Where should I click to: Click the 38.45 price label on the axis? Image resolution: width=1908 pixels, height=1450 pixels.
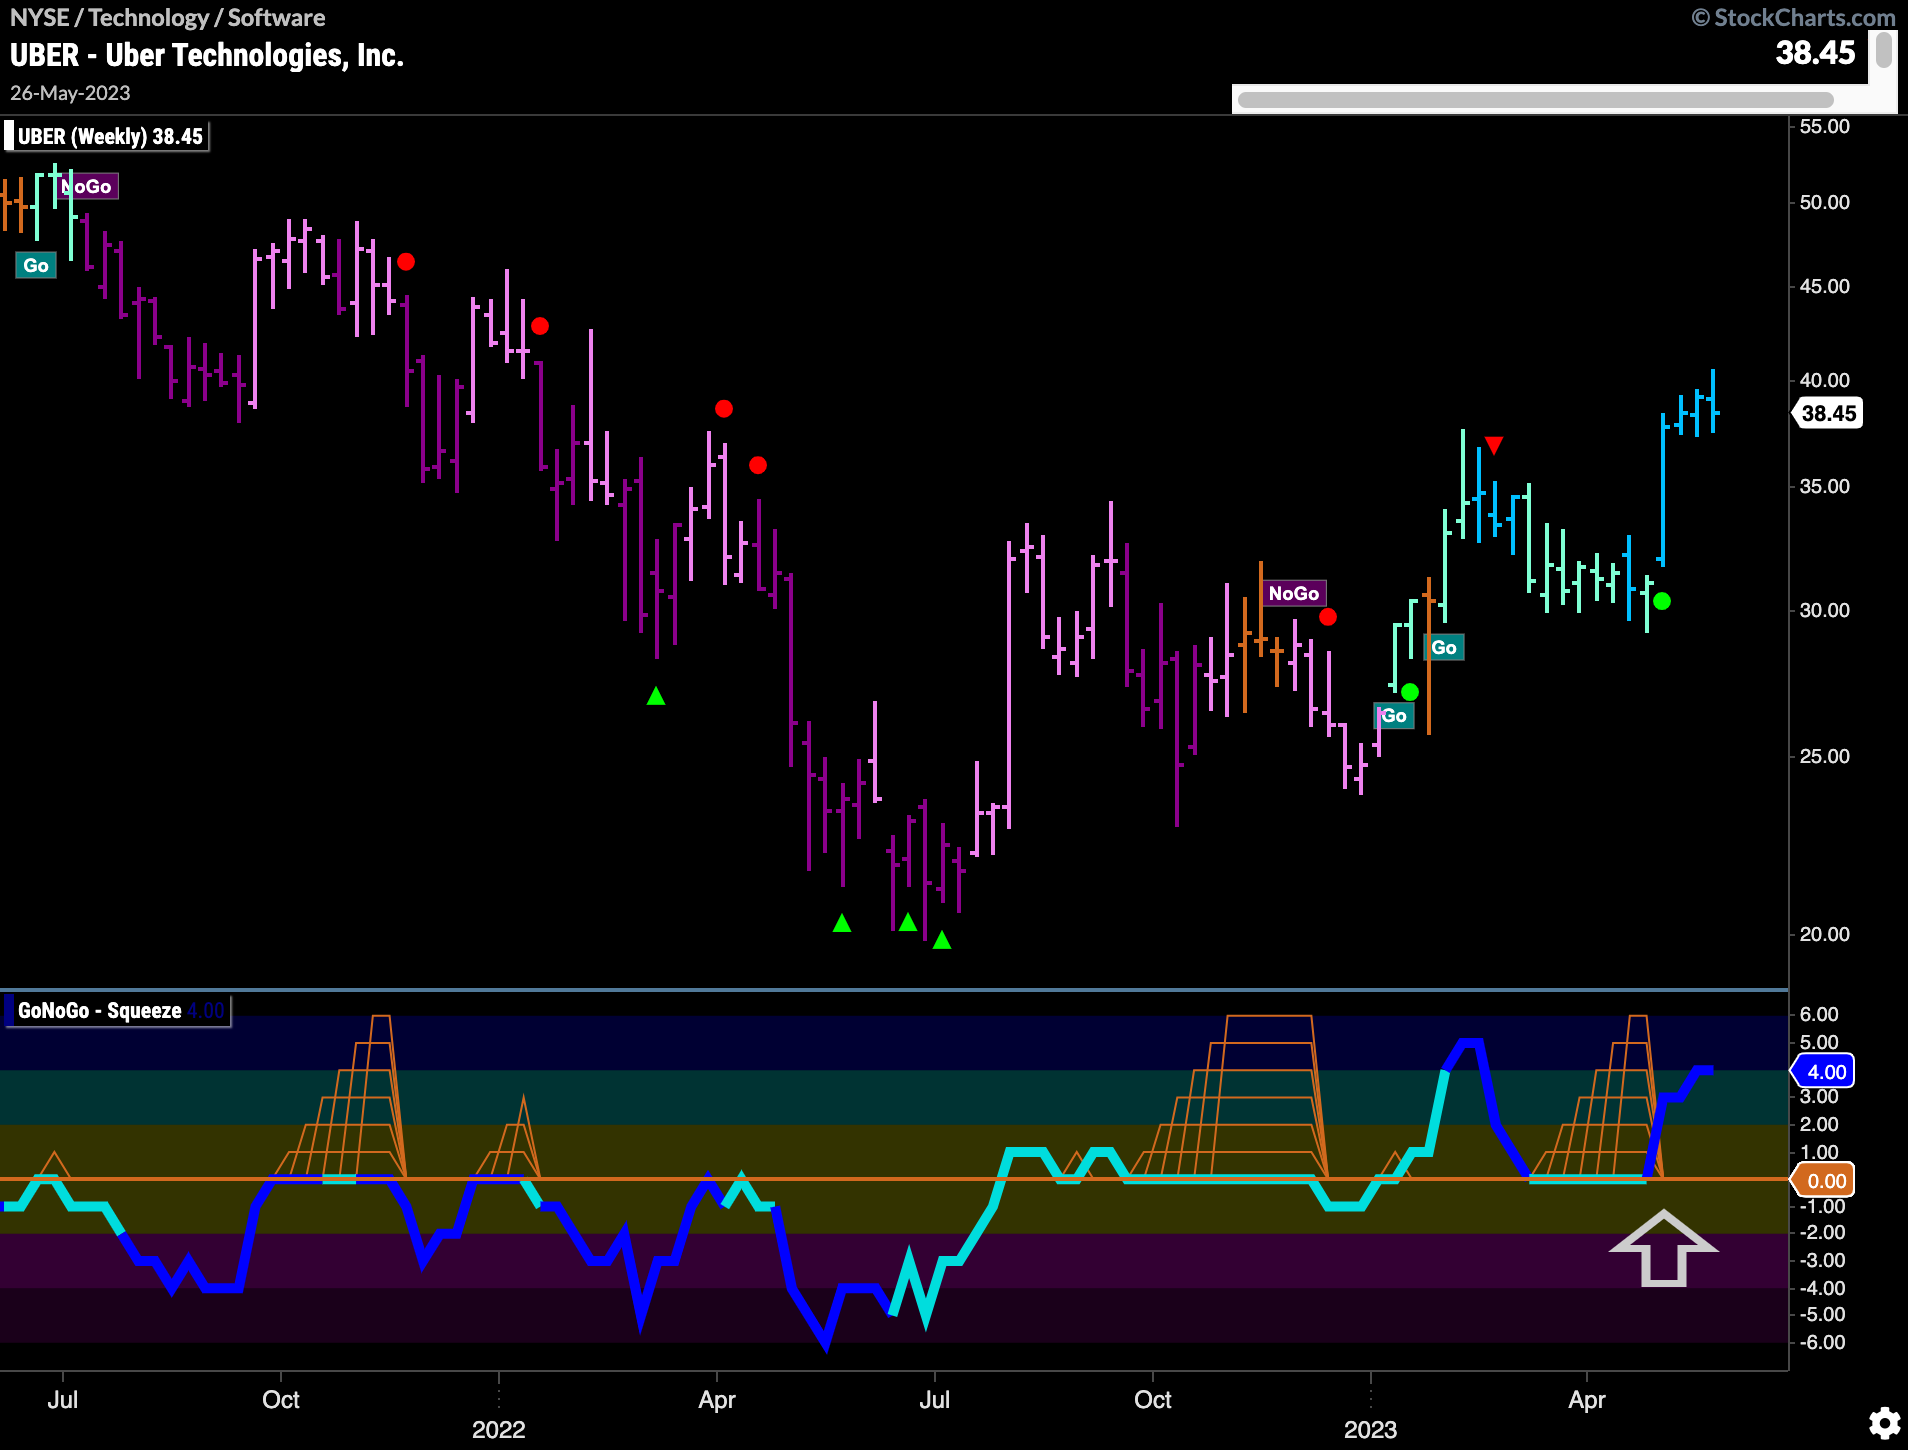click(1828, 413)
